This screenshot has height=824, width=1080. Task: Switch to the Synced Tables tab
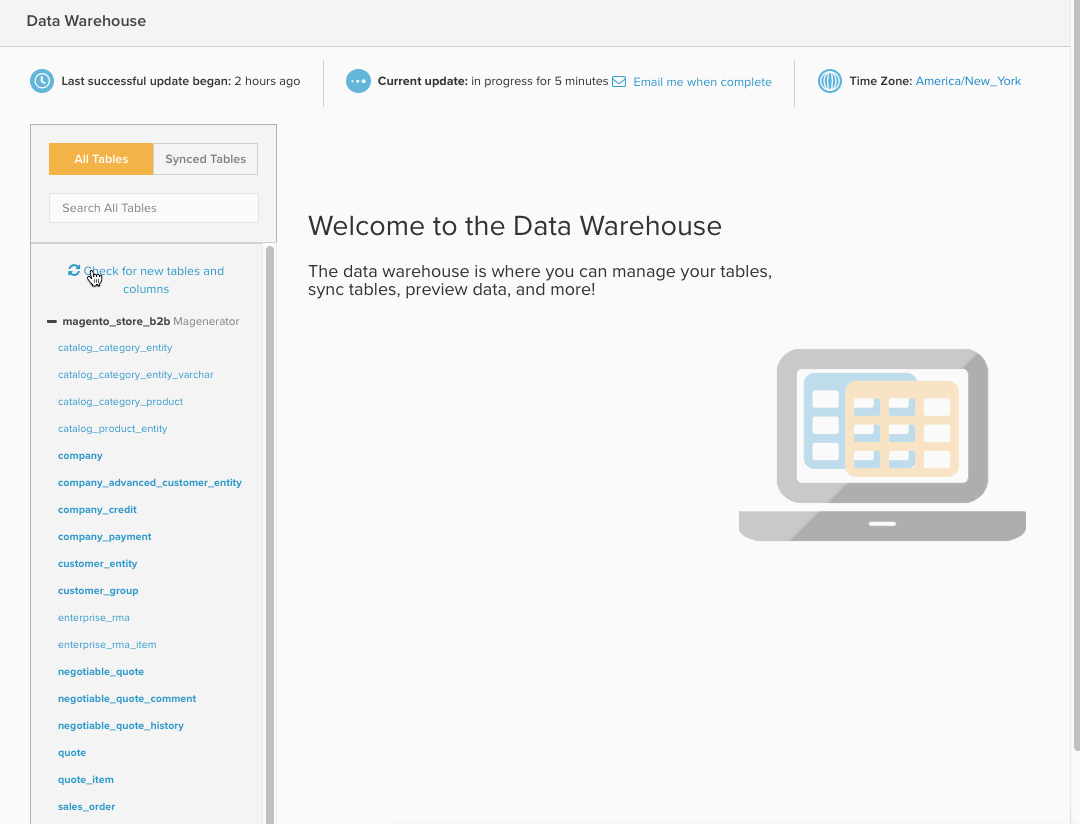tap(205, 158)
